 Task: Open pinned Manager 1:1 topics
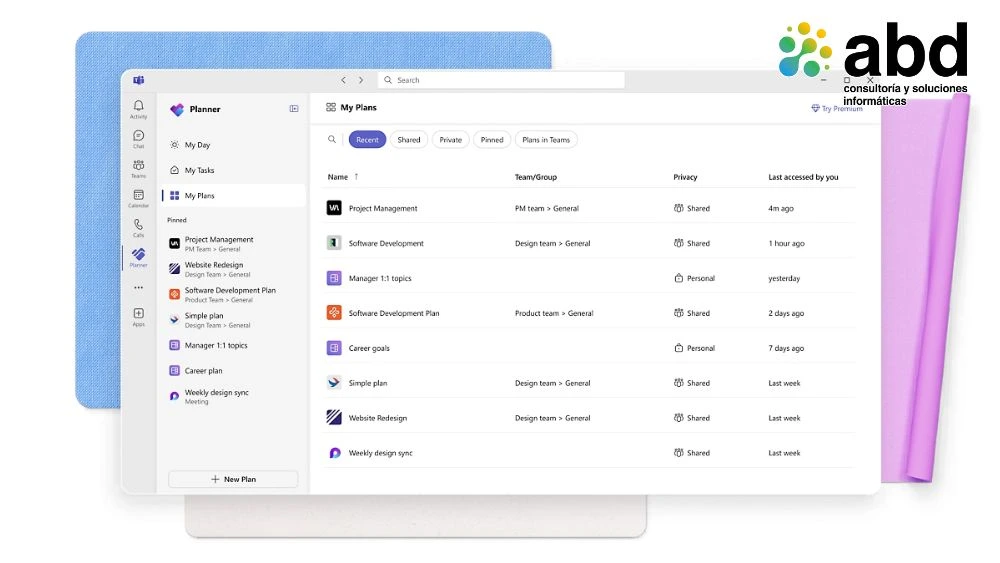coord(233,345)
